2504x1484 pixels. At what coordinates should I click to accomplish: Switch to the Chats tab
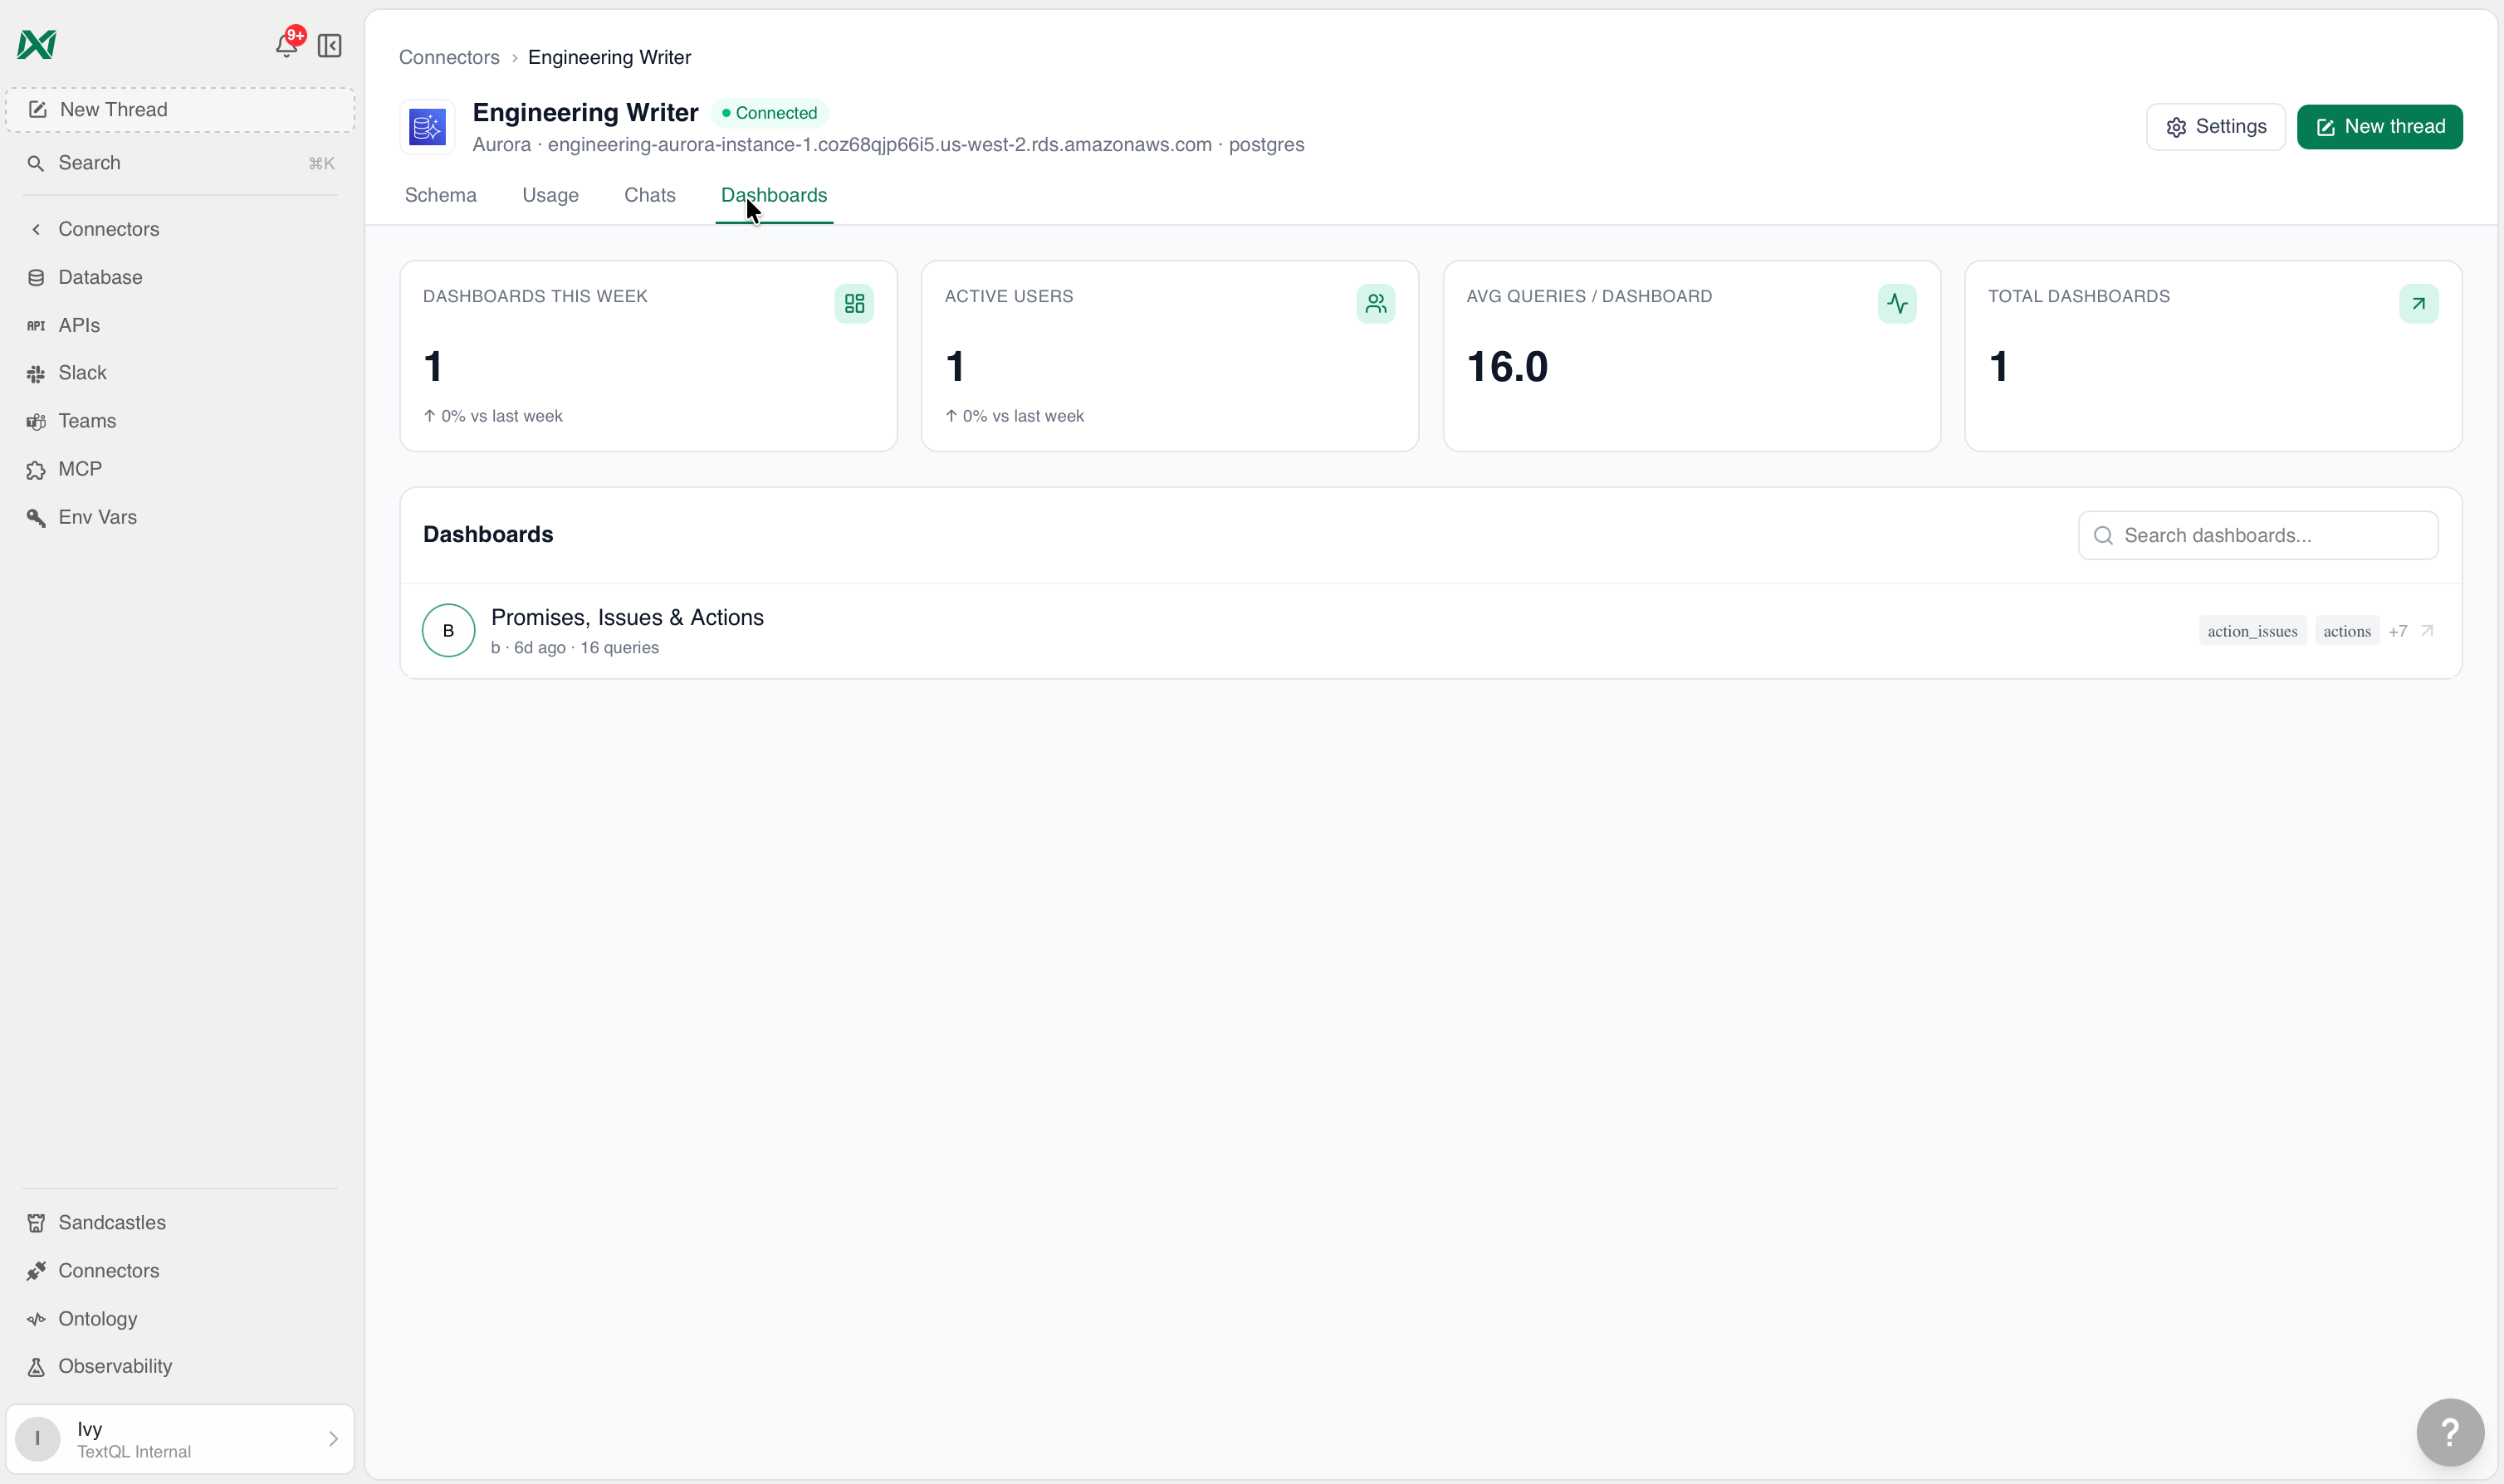coord(649,195)
